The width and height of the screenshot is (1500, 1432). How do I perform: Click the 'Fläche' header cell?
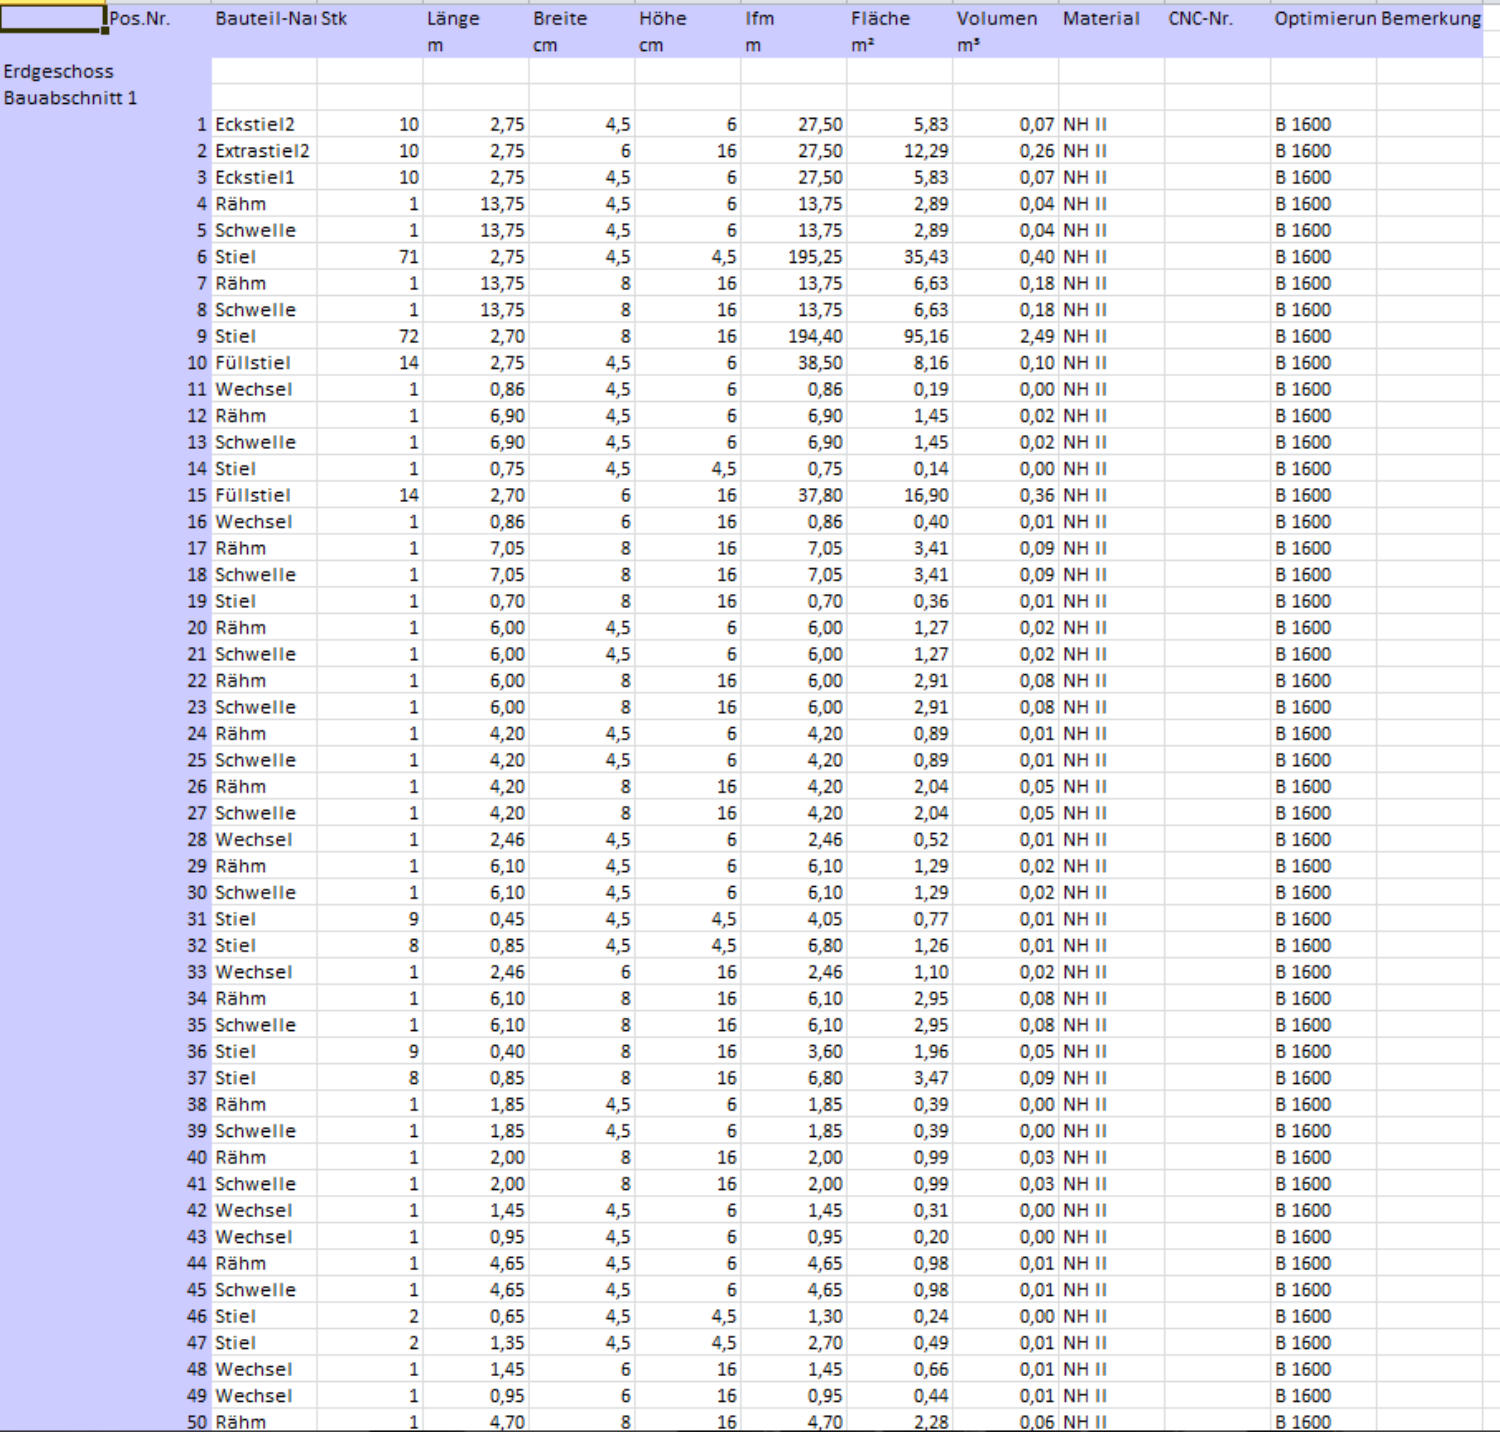(x=900, y=18)
